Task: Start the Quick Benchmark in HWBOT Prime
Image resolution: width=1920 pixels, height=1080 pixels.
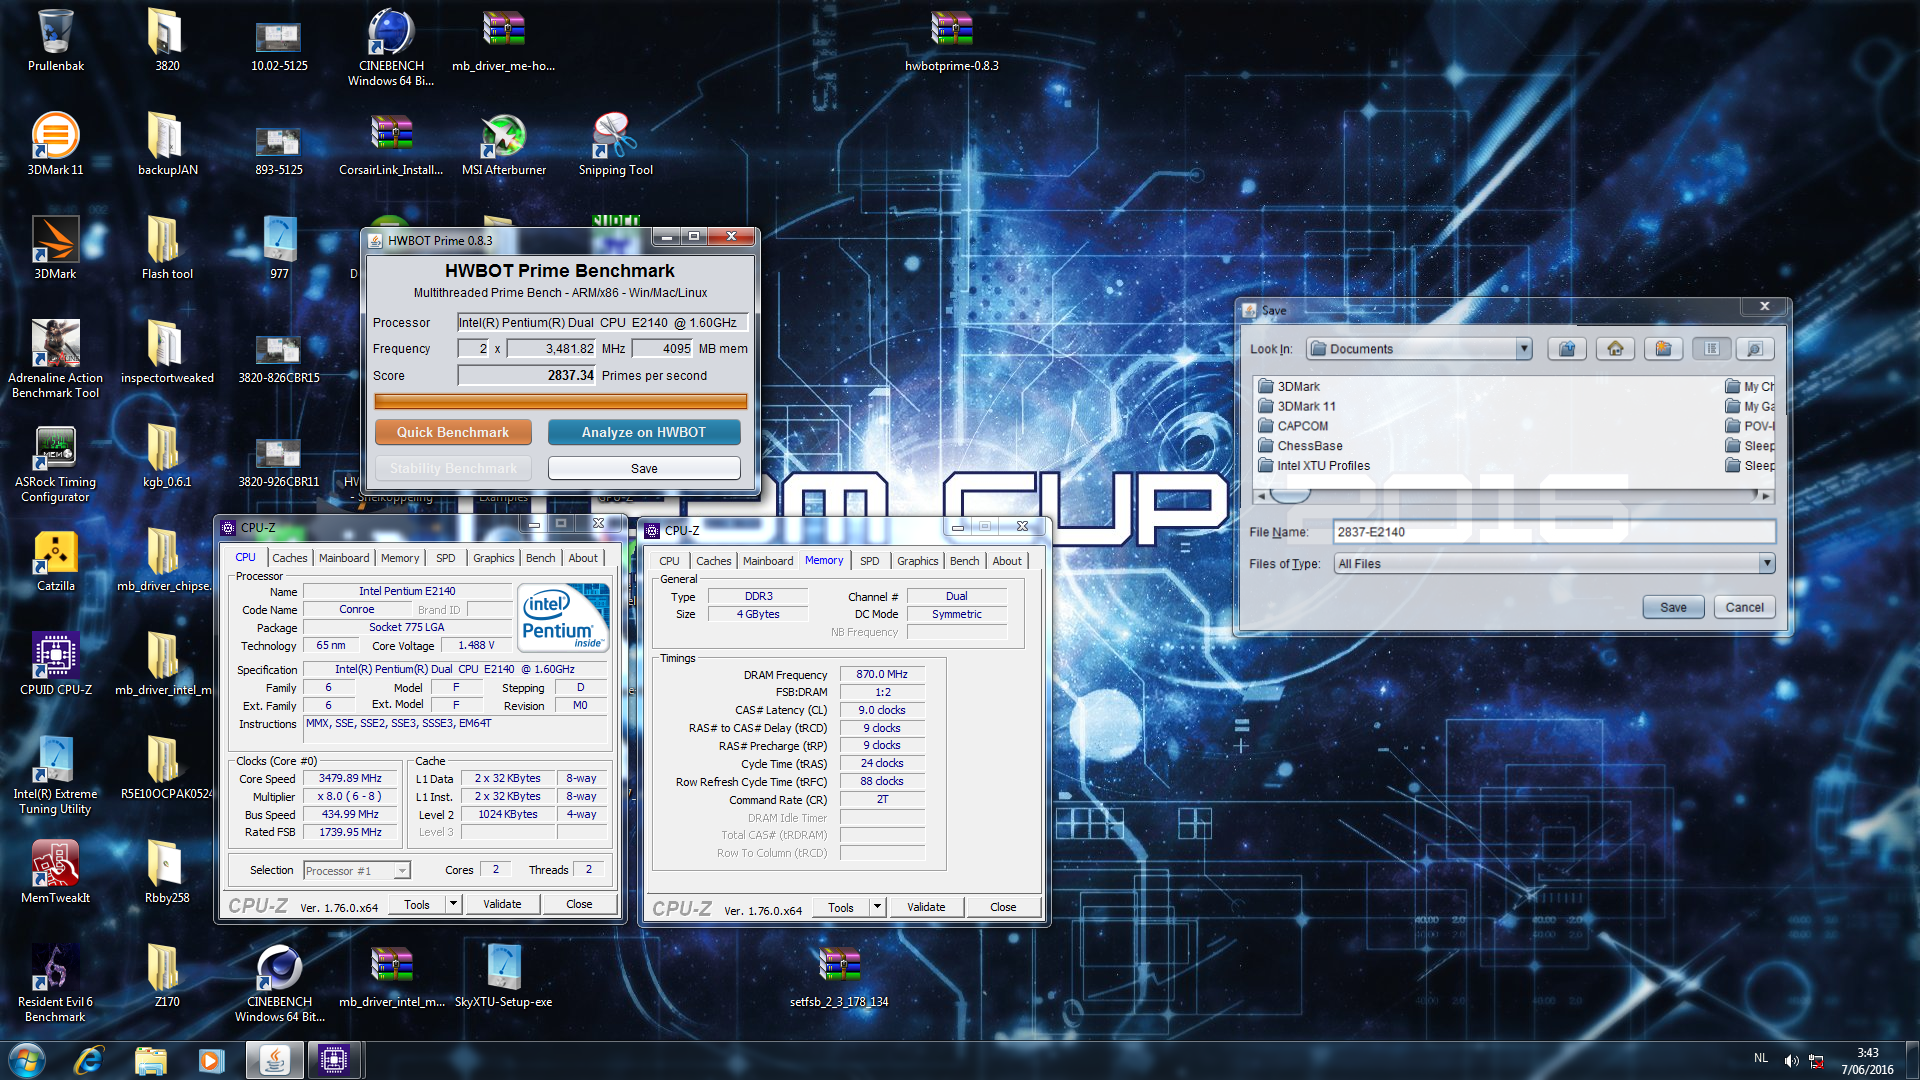Action: (453, 432)
